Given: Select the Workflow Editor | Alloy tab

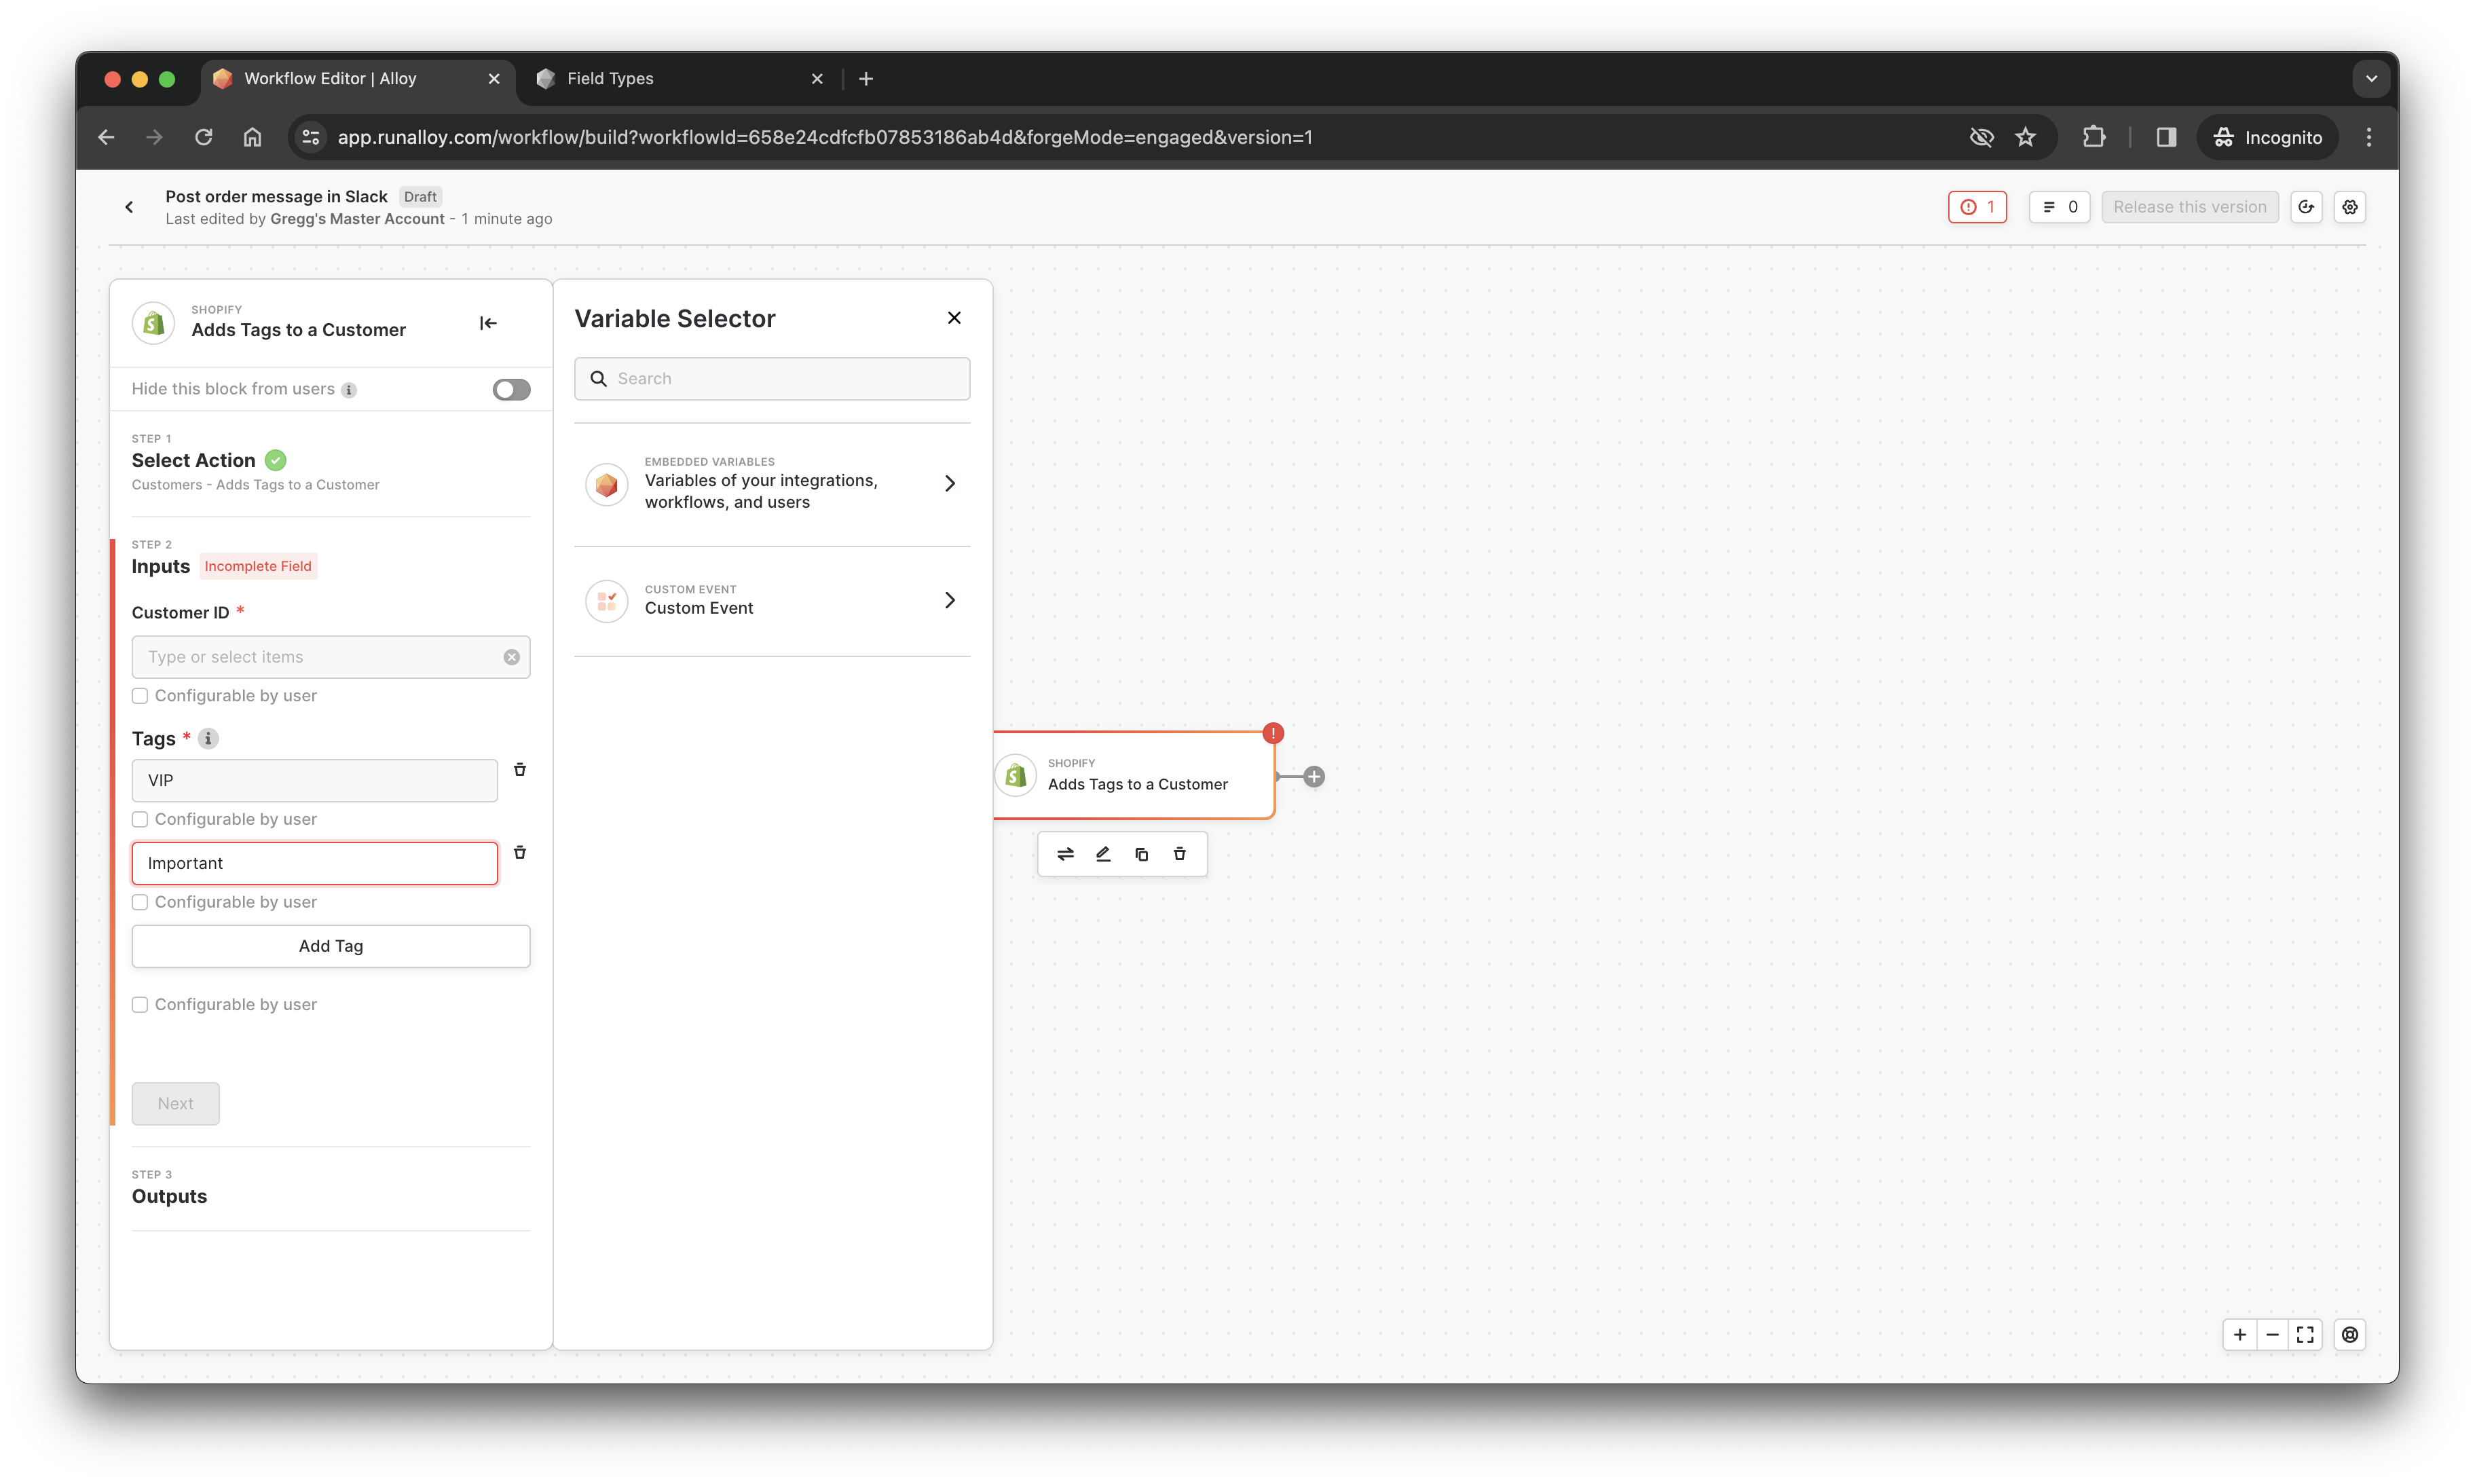Looking at the screenshot, I should (x=358, y=79).
